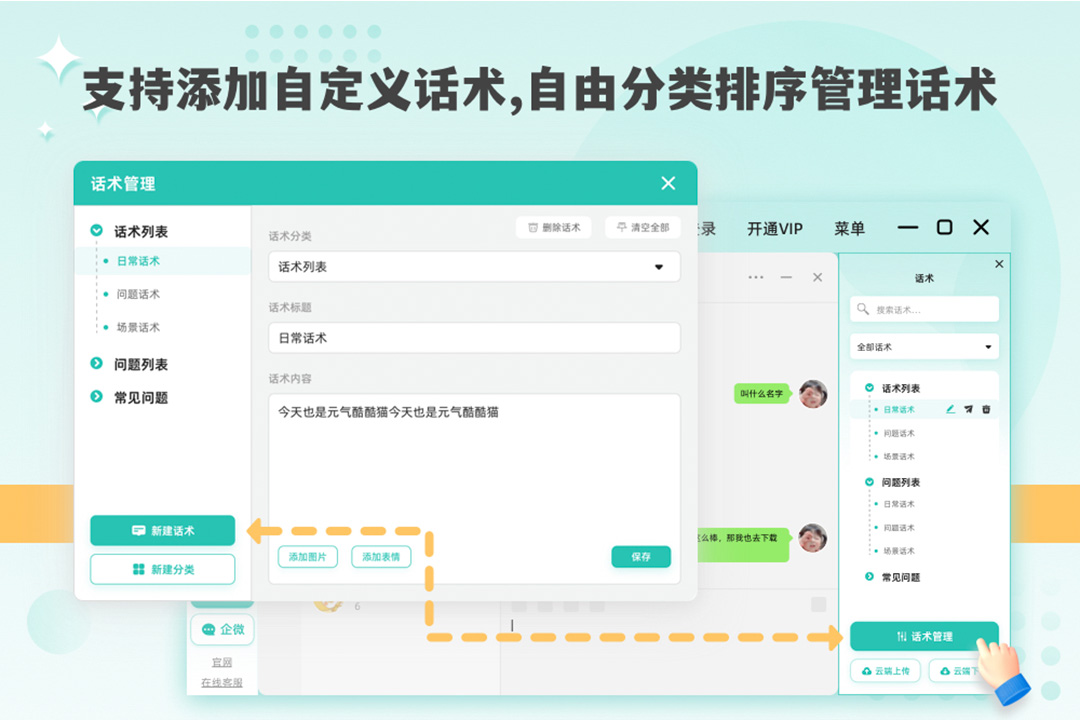Click the cloud icon on 云端上传
The width and height of the screenshot is (1080, 720).
867,670
